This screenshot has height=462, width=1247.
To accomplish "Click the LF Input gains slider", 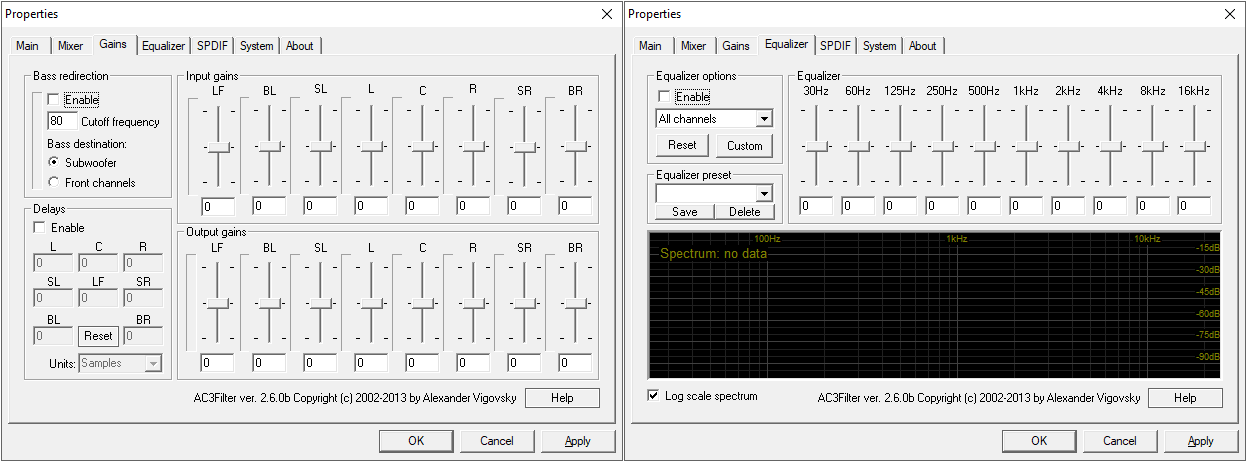I will [x=219, y=147].
